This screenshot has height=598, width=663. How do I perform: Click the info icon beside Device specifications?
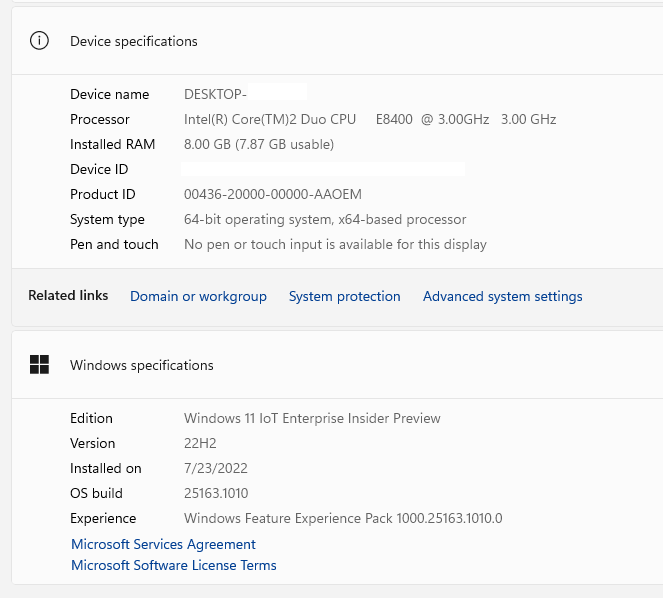pos(39,41)
